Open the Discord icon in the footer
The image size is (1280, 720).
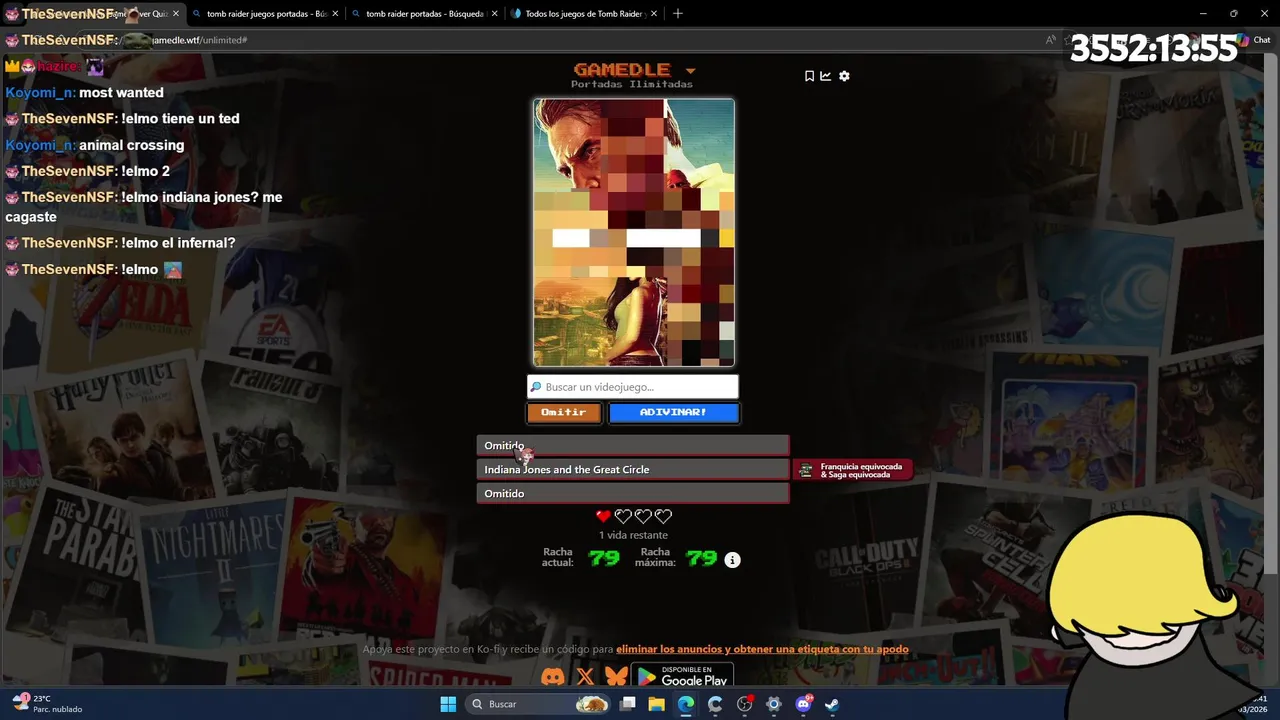point(552,677)
